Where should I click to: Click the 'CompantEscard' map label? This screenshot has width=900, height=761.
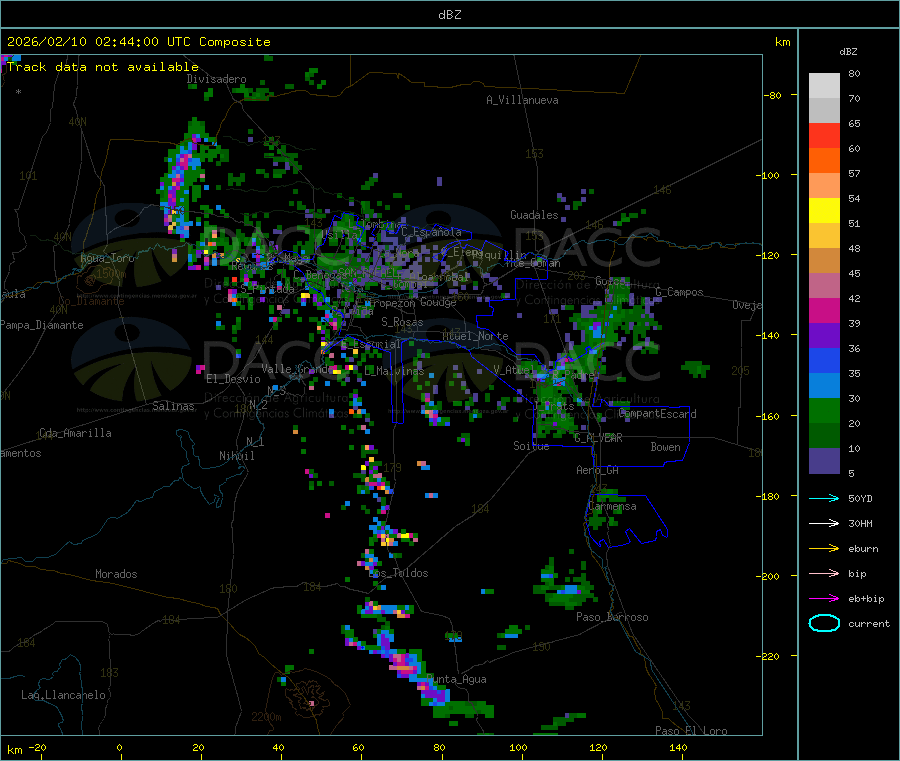pyautogui.click(x=658, y=414)
